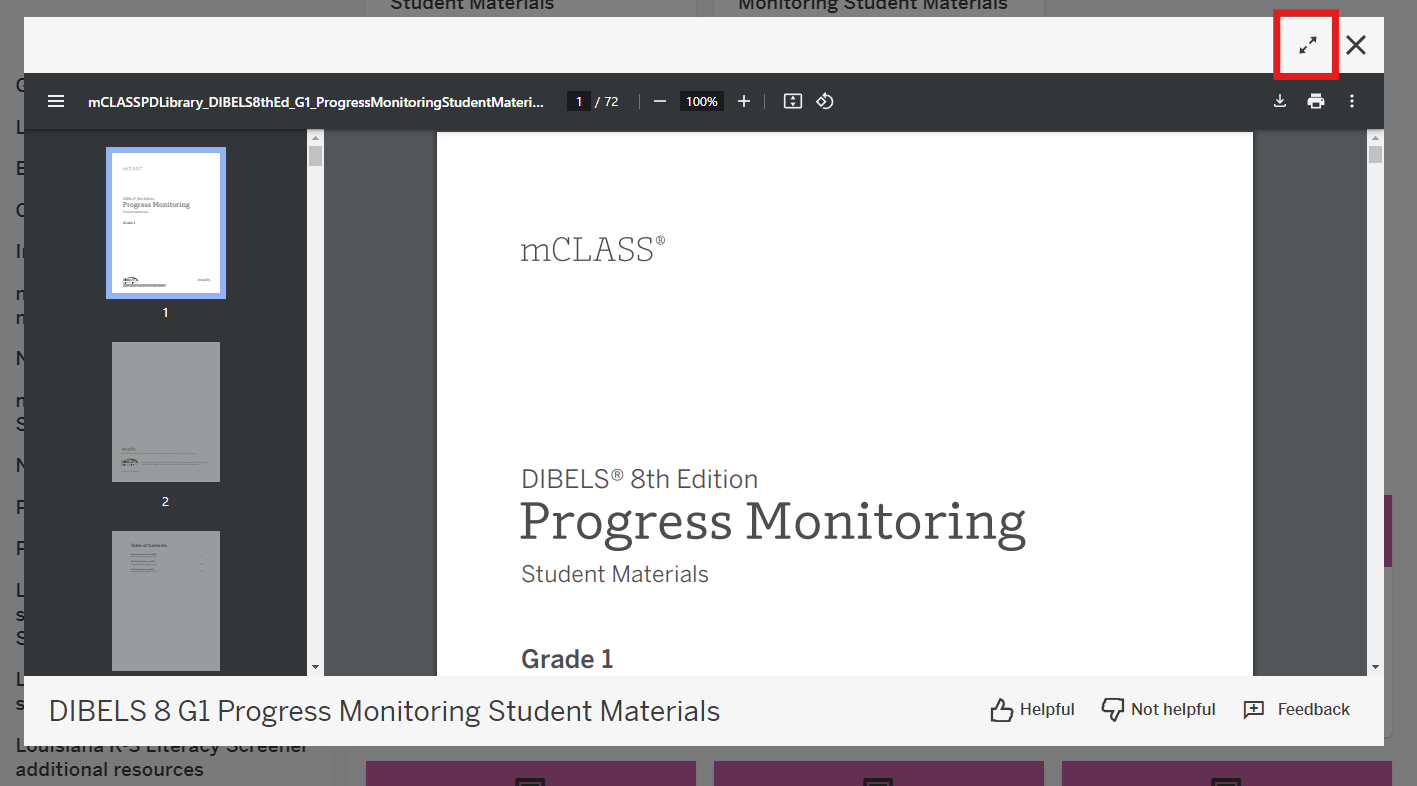This screenshot has height=786, width=1417.
Task: Rotate the document counterclockwise
Action: click(825, 101)
